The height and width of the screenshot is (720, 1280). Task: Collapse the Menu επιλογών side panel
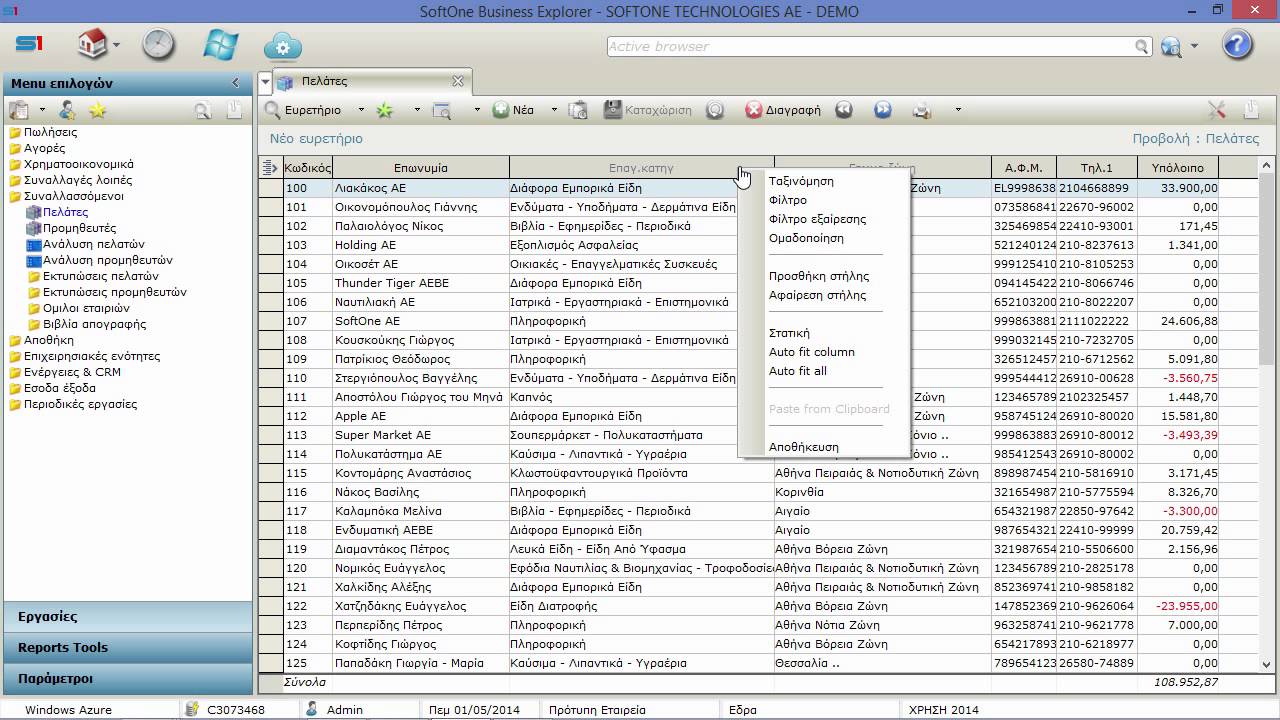[236, 83]
